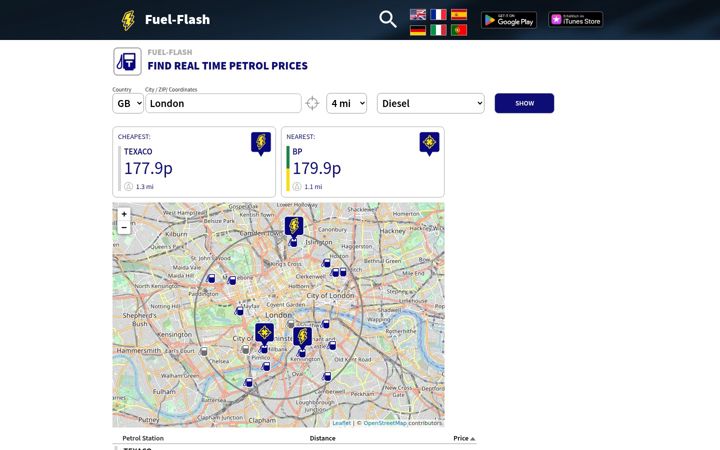720x450 pixels.
Task: Zoom out the map with minus
Action: click(124, 227)
